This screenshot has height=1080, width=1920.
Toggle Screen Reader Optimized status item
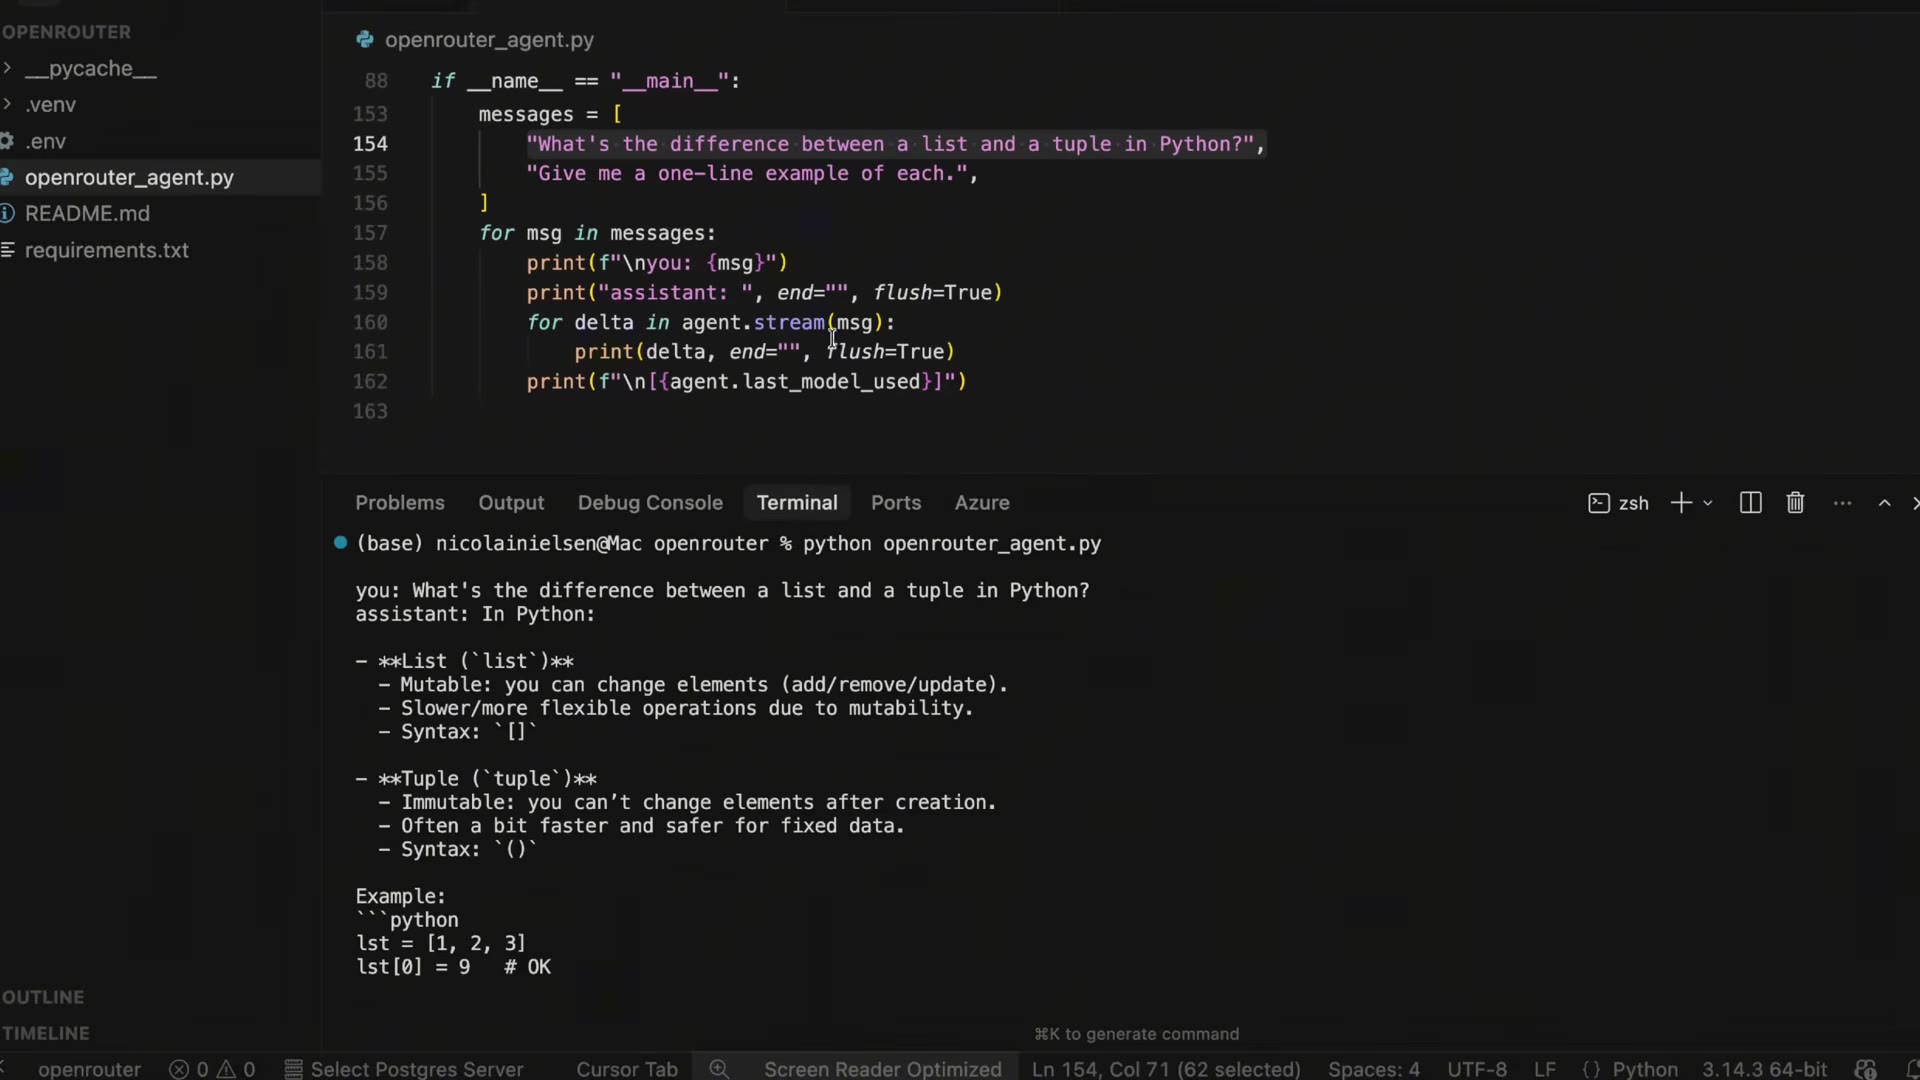click(x=883, y=1069)
